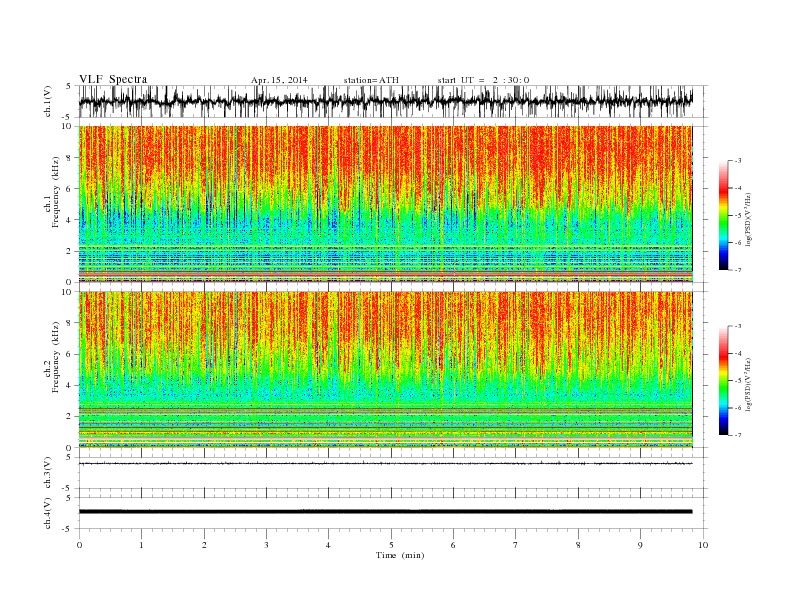Click time axis tick label '5'

pos(391,545)
